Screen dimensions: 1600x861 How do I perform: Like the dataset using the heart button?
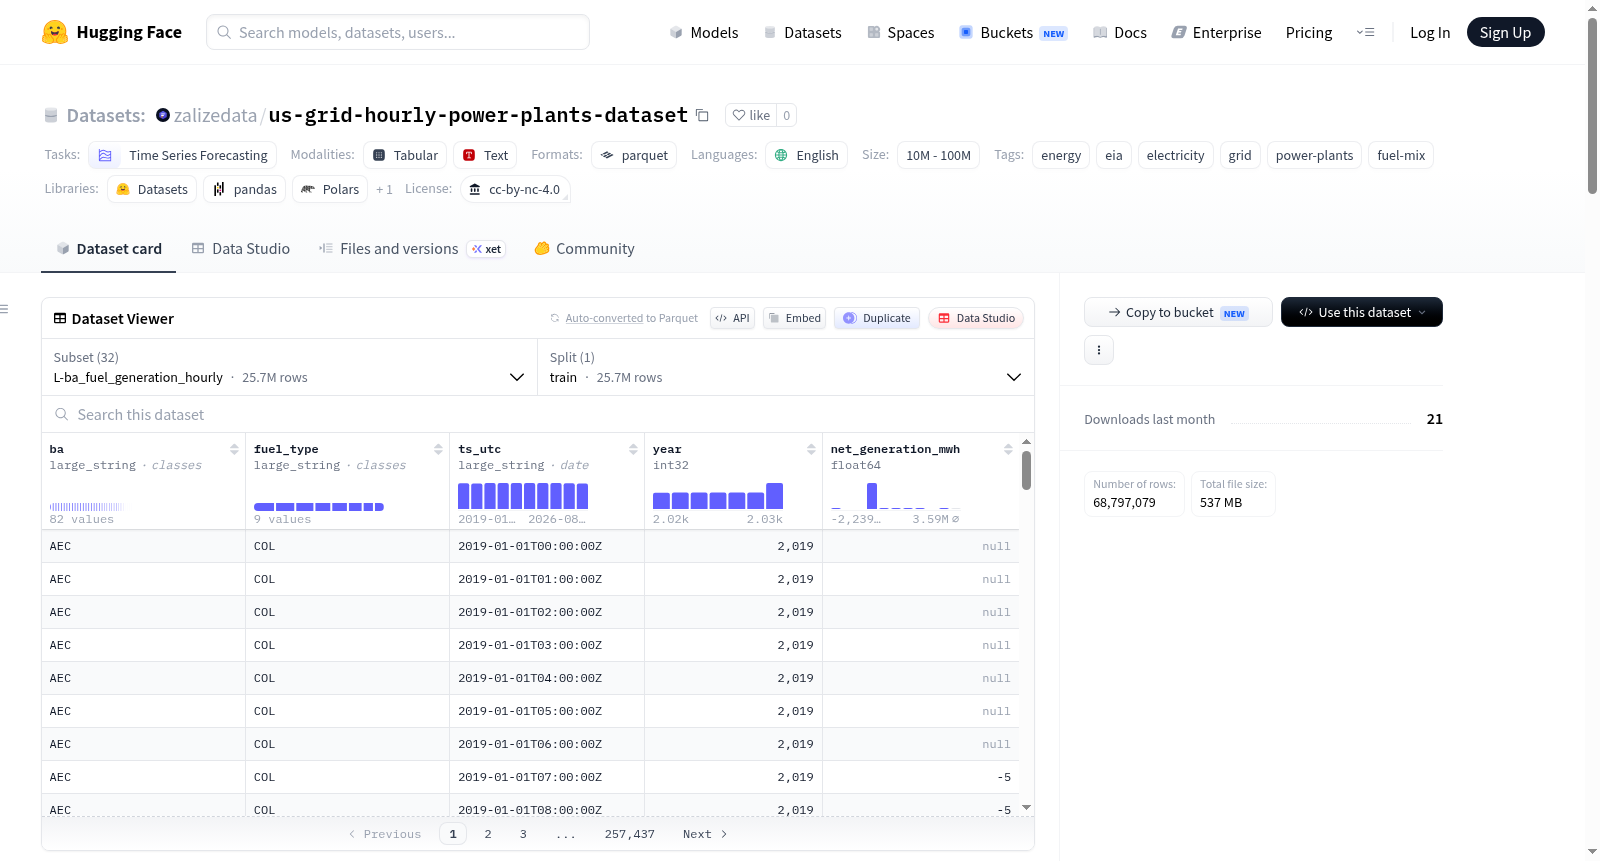(x=751, y=115)
